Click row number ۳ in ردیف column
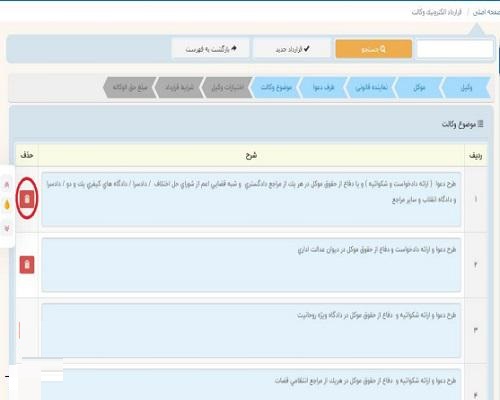The image size is (500, 400). tap(476, 330)
